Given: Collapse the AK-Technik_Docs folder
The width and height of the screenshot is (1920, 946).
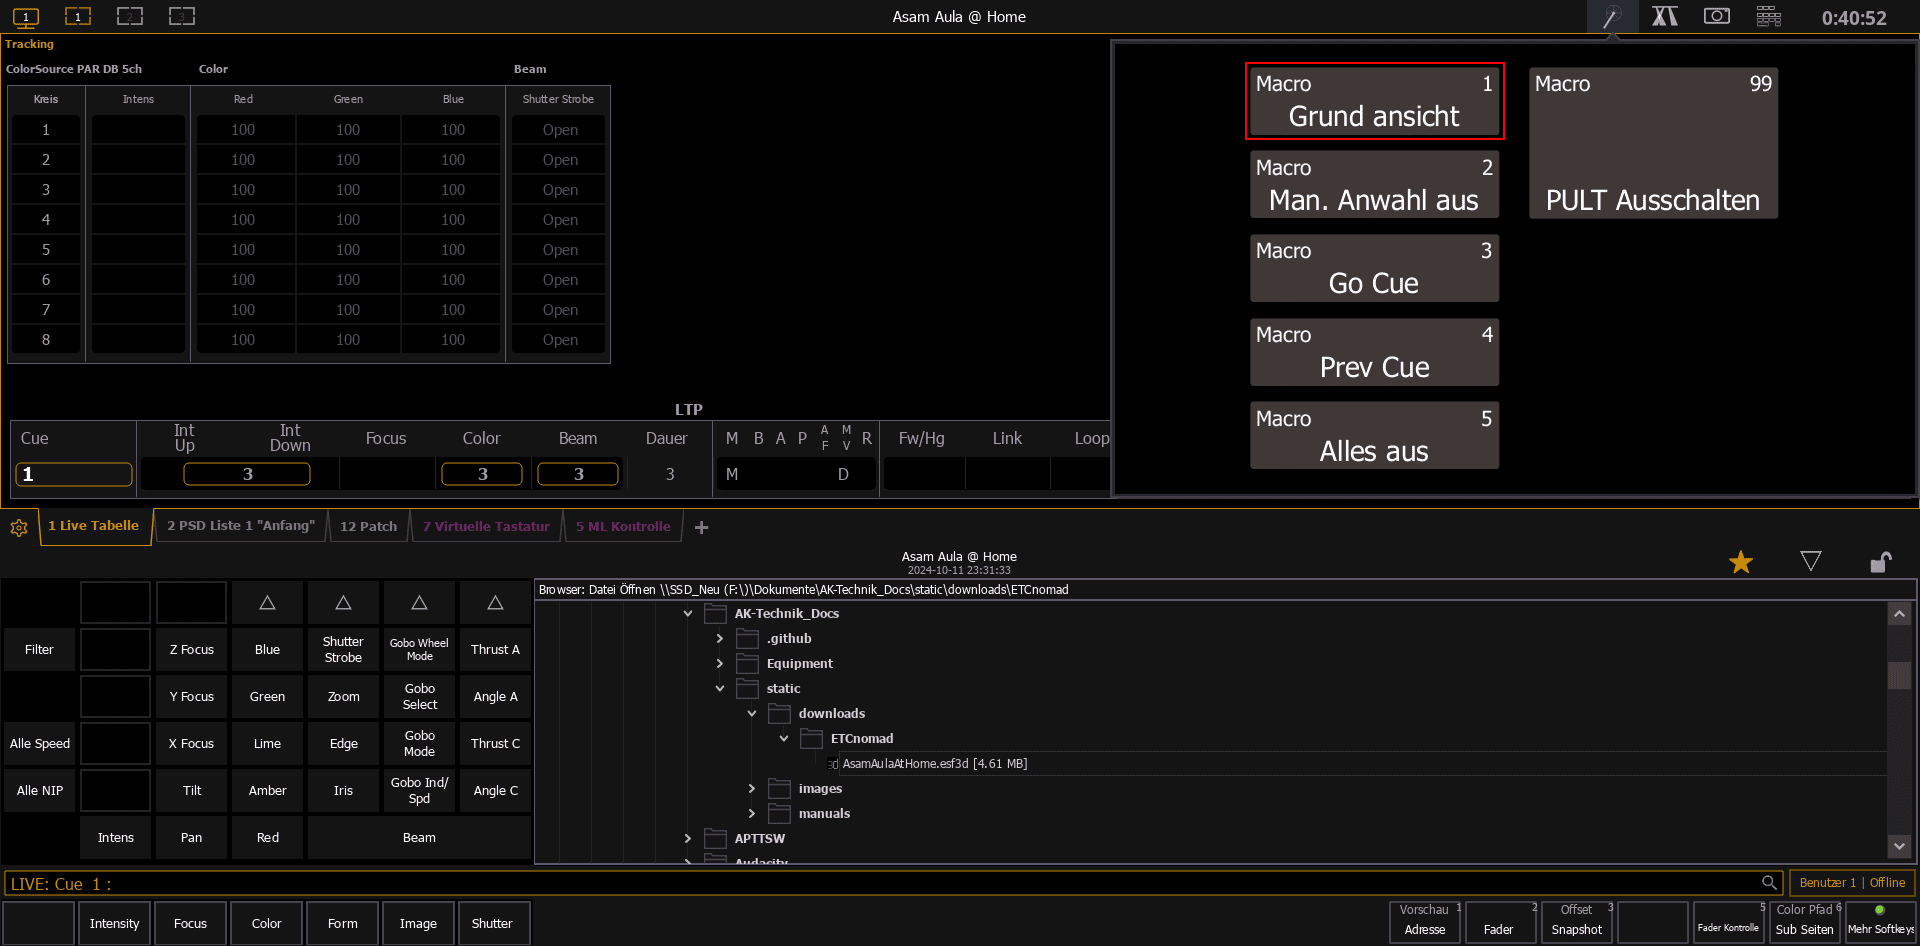Looking at the screenshot, I should coord(688,614).
